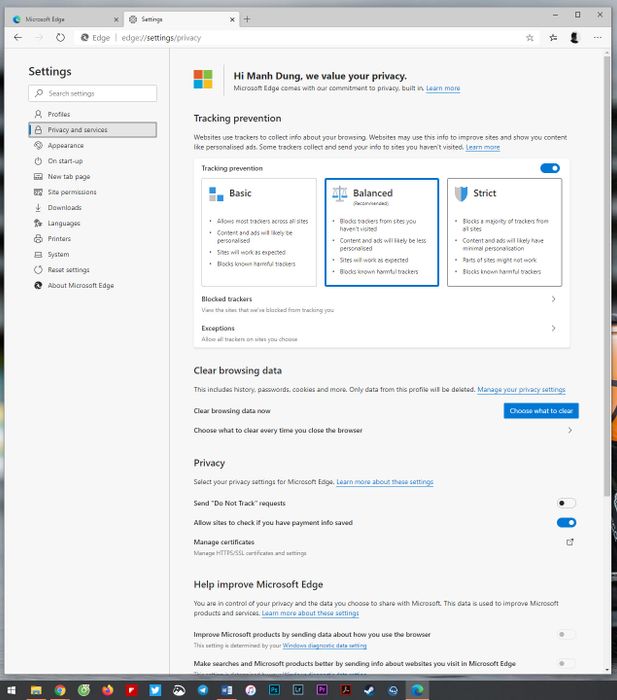Expand Blocked trackers chevron
The height and width of the screenshot is (700, 617).
[x=554, y=299]
